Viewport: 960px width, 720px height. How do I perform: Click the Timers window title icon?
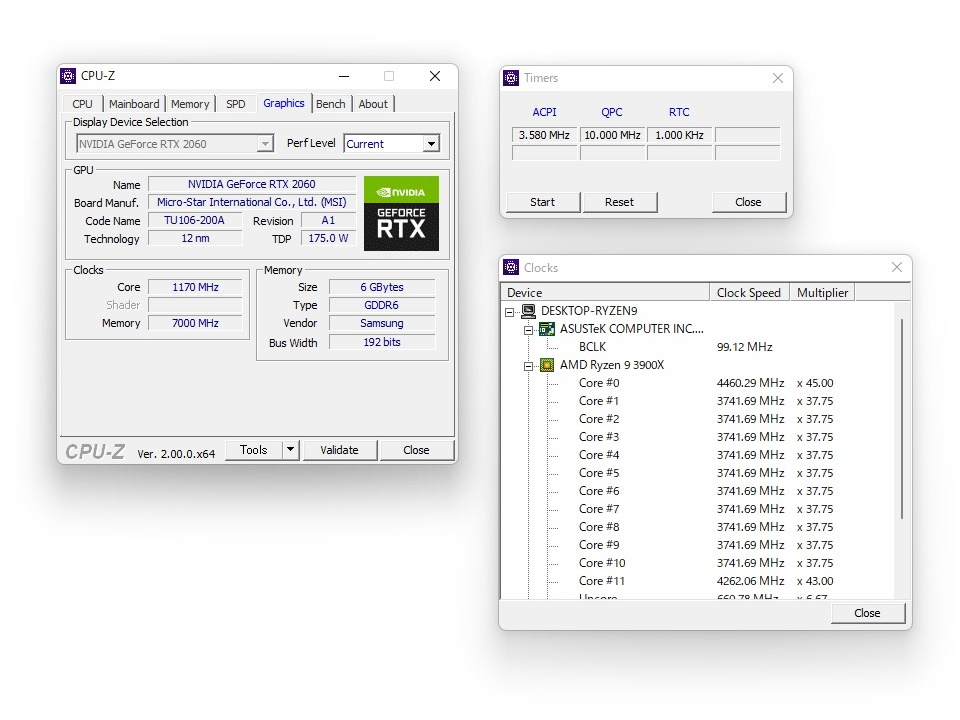[511, 78]
